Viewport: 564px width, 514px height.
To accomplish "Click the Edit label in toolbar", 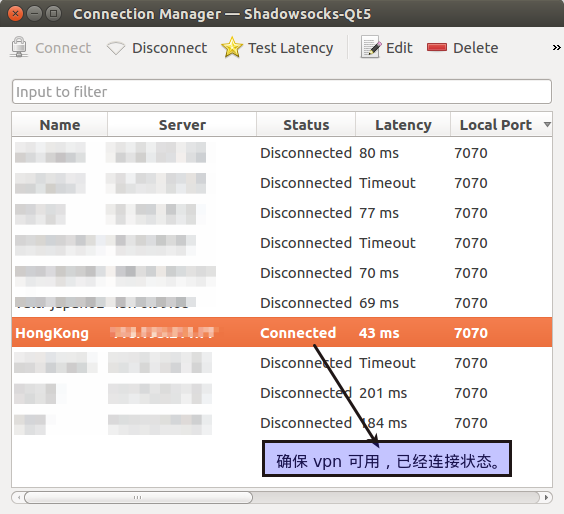I will point(399,48).
